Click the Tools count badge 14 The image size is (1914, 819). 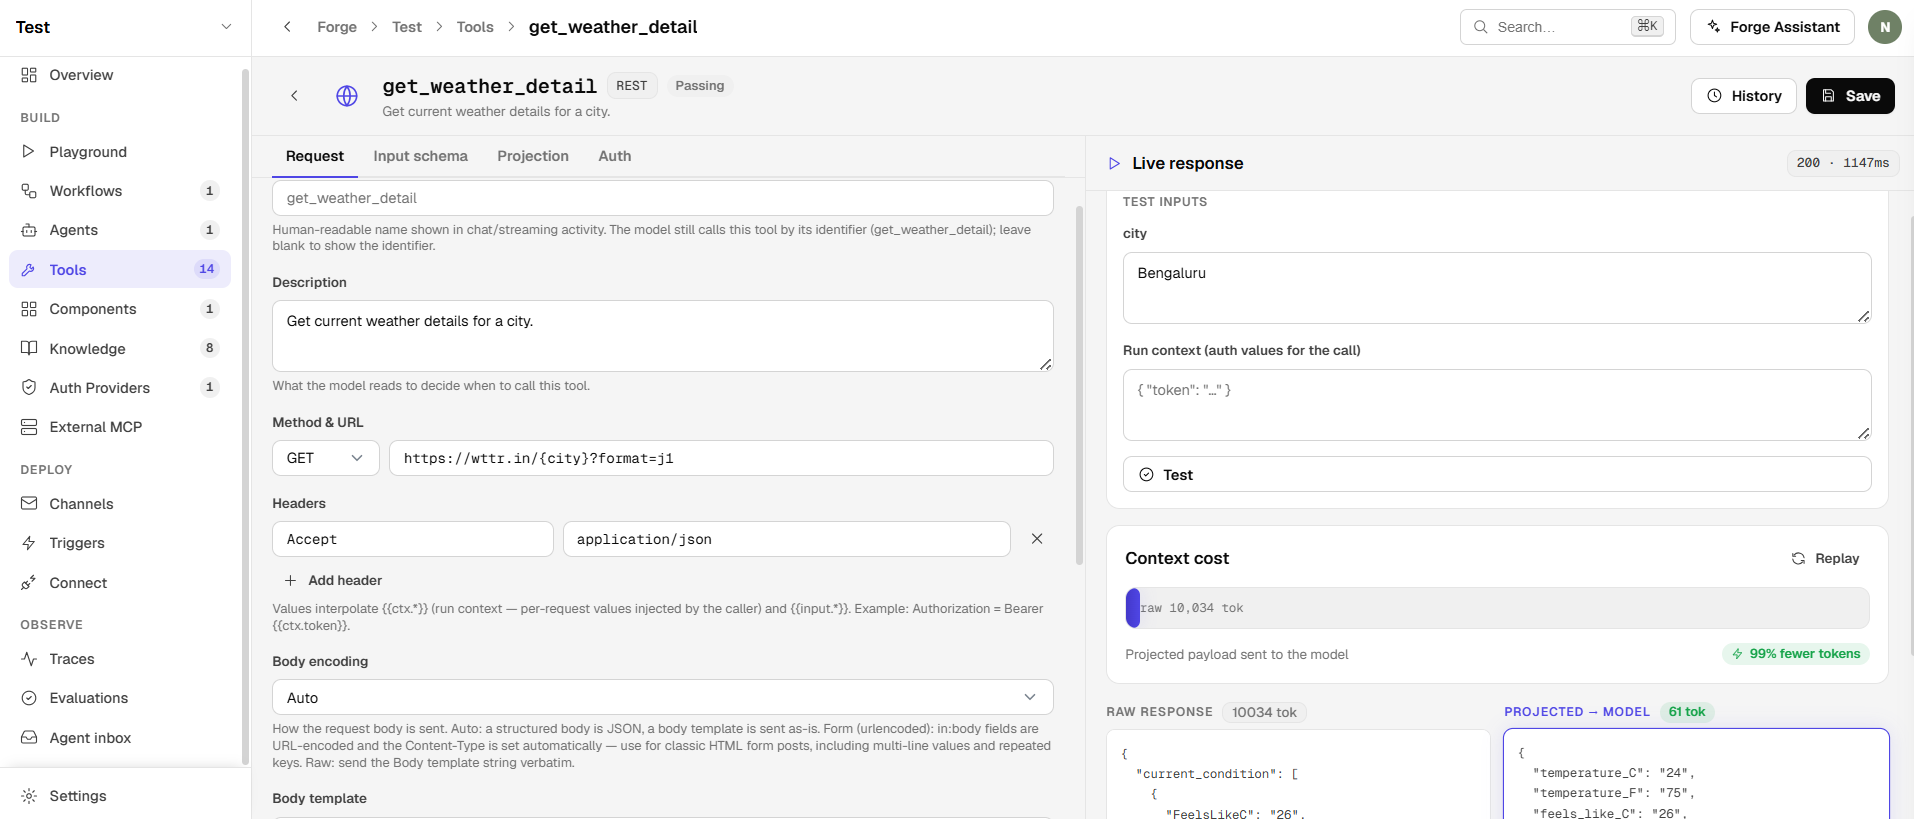click(x=206, y=269)
